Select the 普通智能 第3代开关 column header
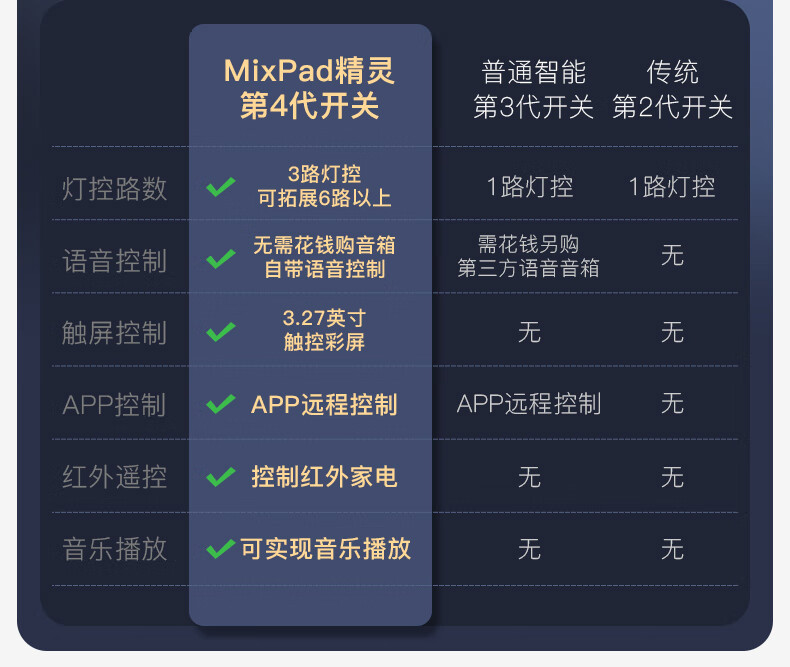The width and height of the screenshot is (790, 667). click(x=533, y=89)
